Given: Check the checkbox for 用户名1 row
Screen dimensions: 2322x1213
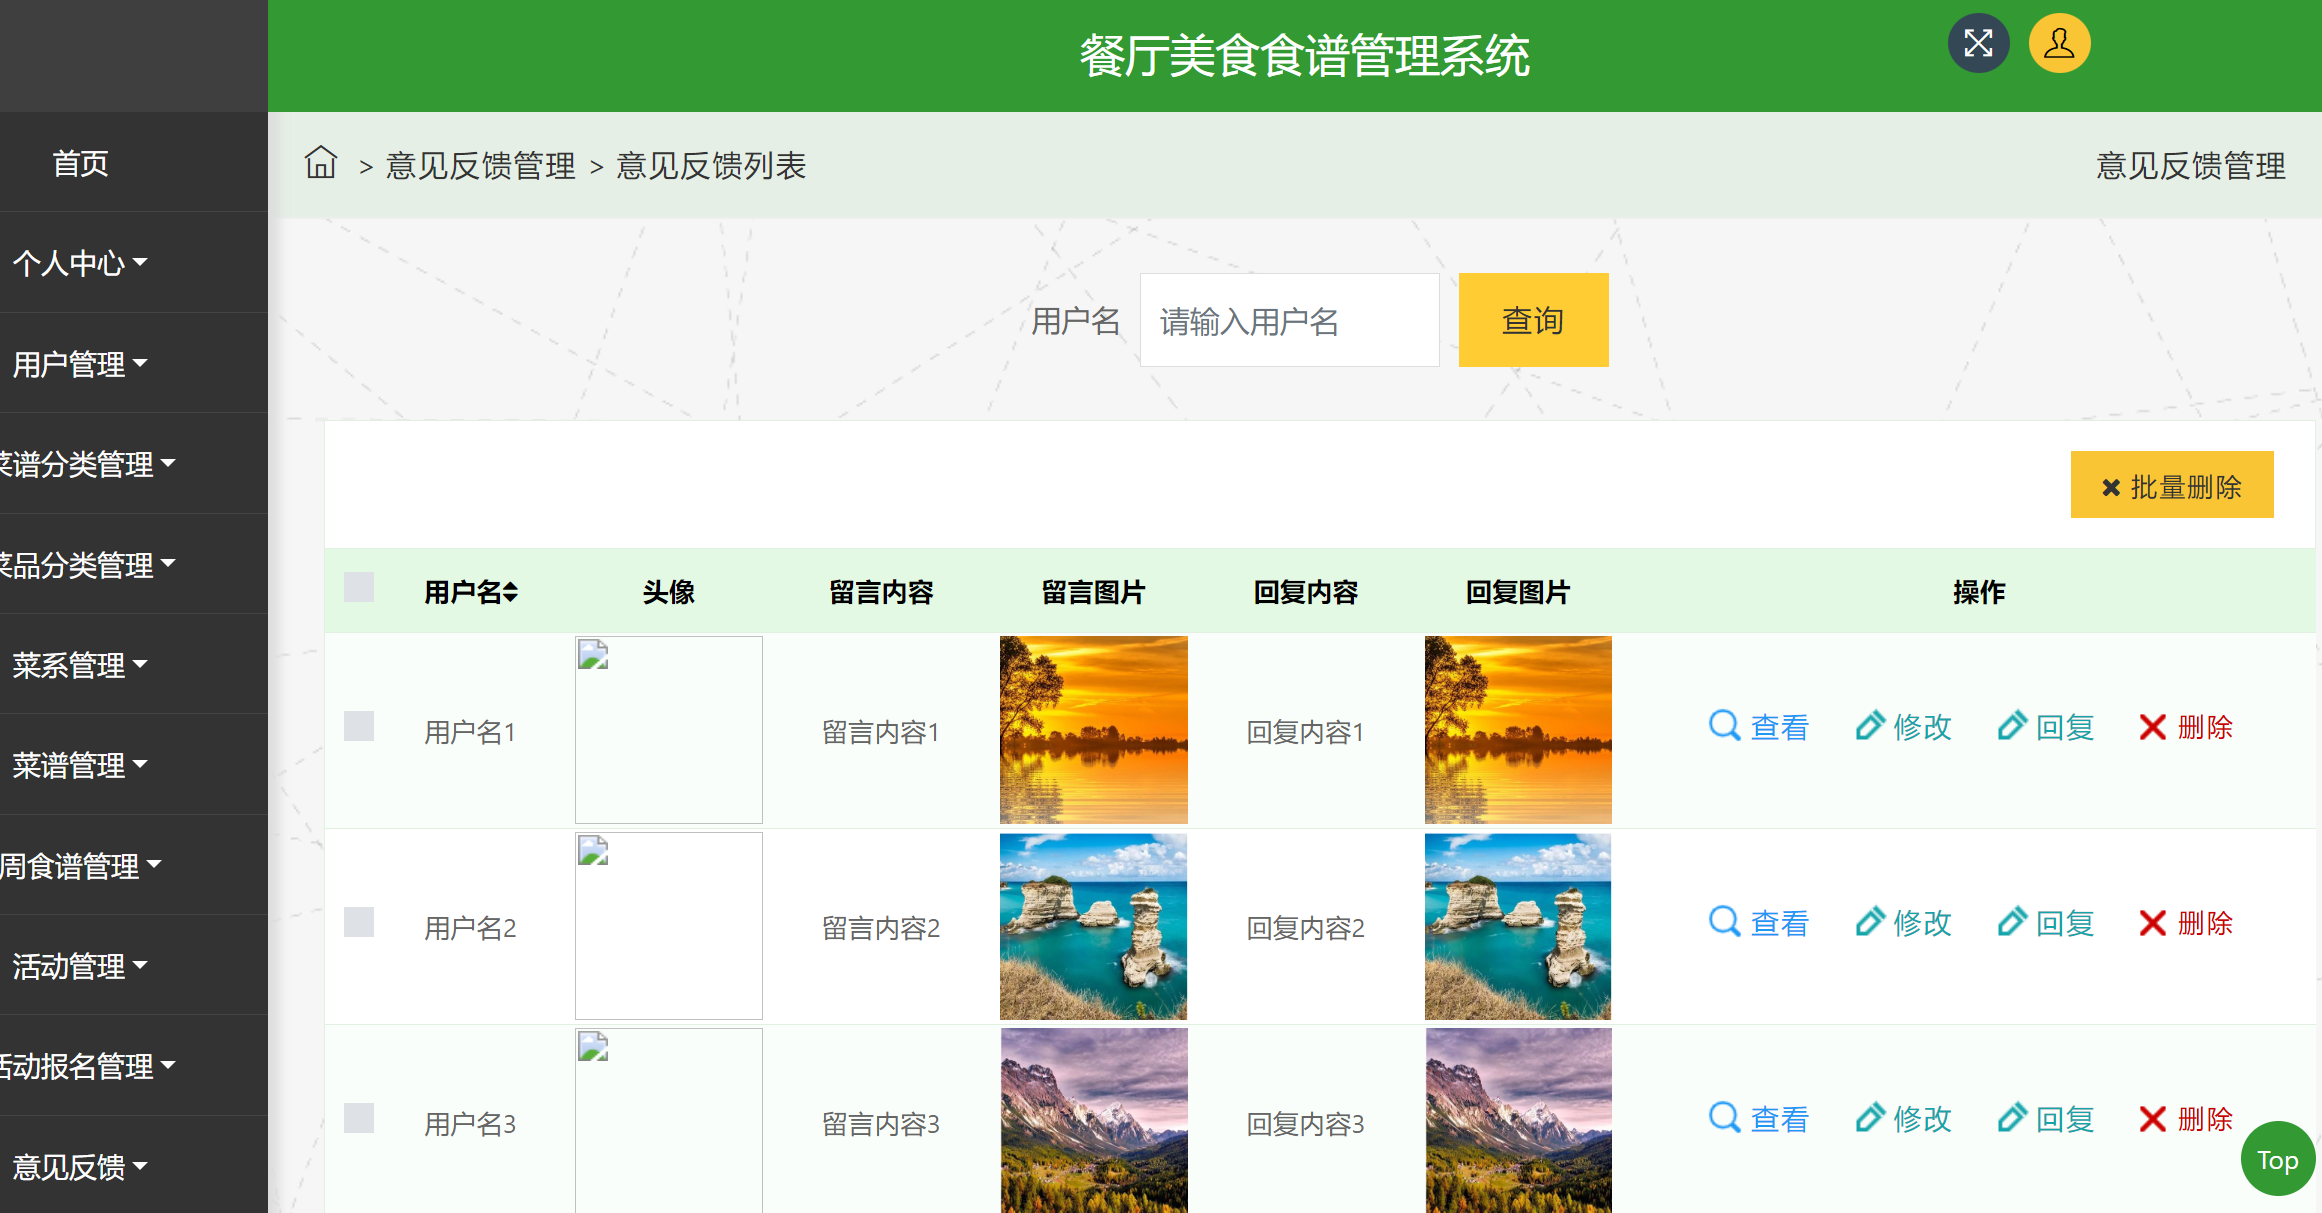Looking at the screenshot, I should tap(359, 727).
